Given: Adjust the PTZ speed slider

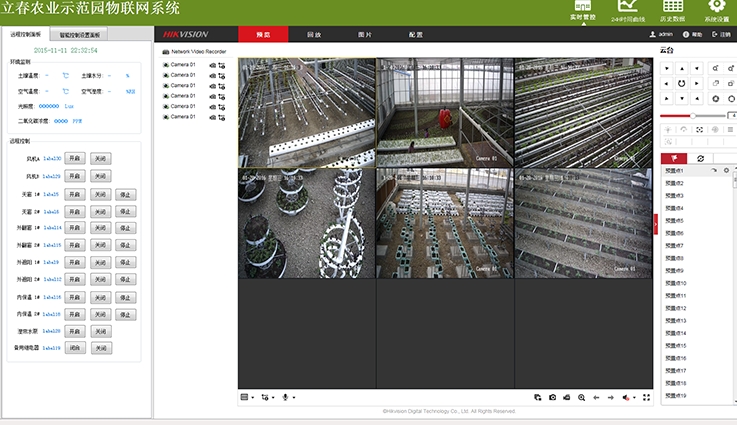Looking at the screenshot, I should [691, 115].
